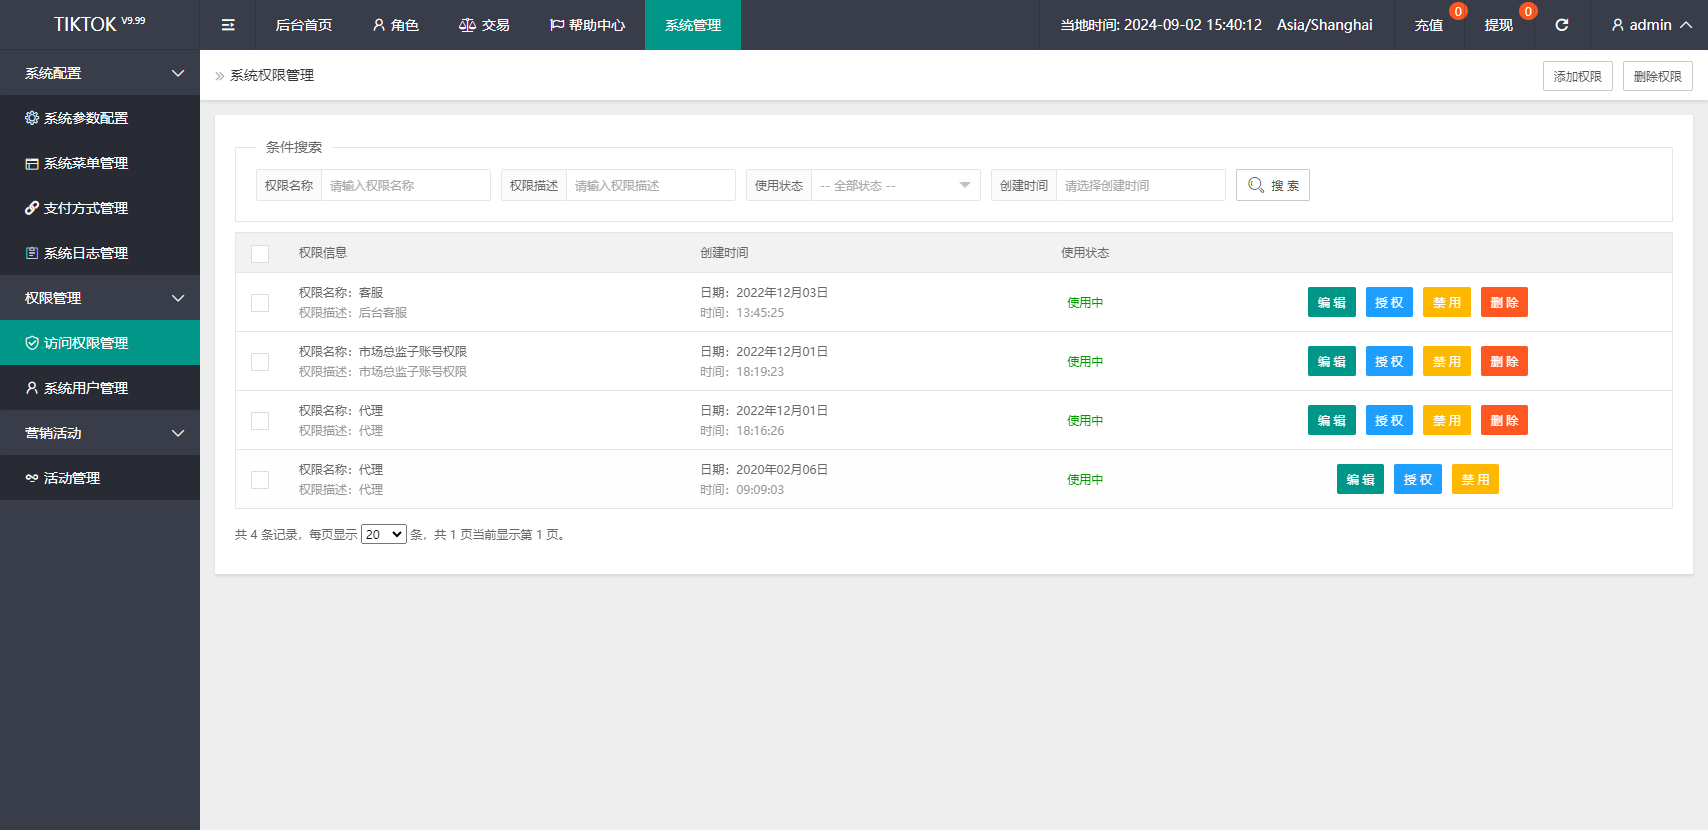Image resolution: width=1708 pixels, height=830 pixels.
Task: Click the link icon for 支付方式管理
Action: (32, 208)
